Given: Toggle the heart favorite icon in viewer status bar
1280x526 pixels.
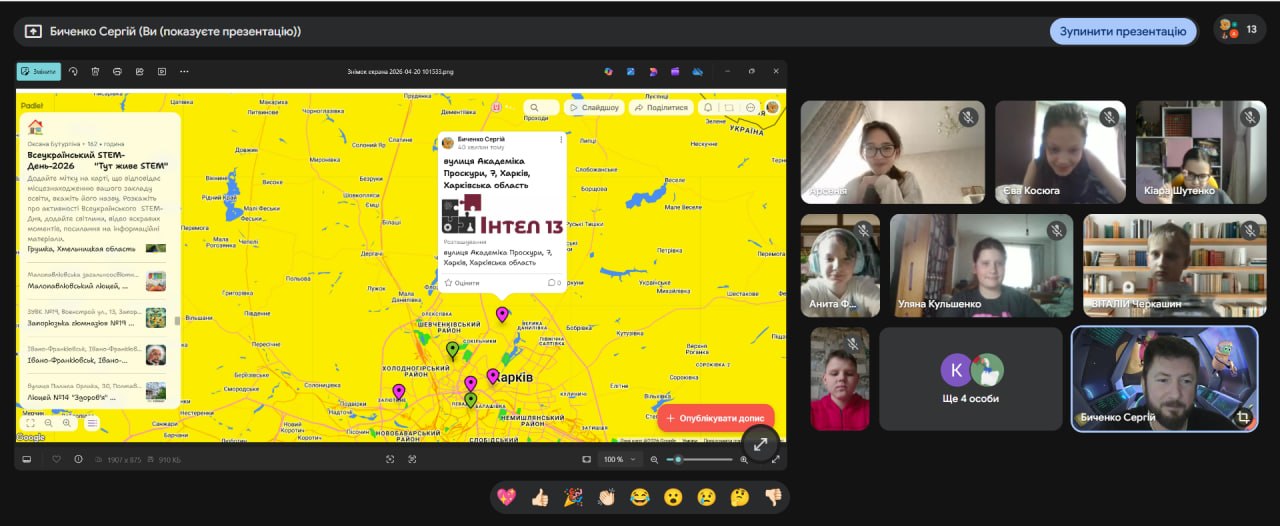Looking at the screenshot, I should click(x=56, y=460).
